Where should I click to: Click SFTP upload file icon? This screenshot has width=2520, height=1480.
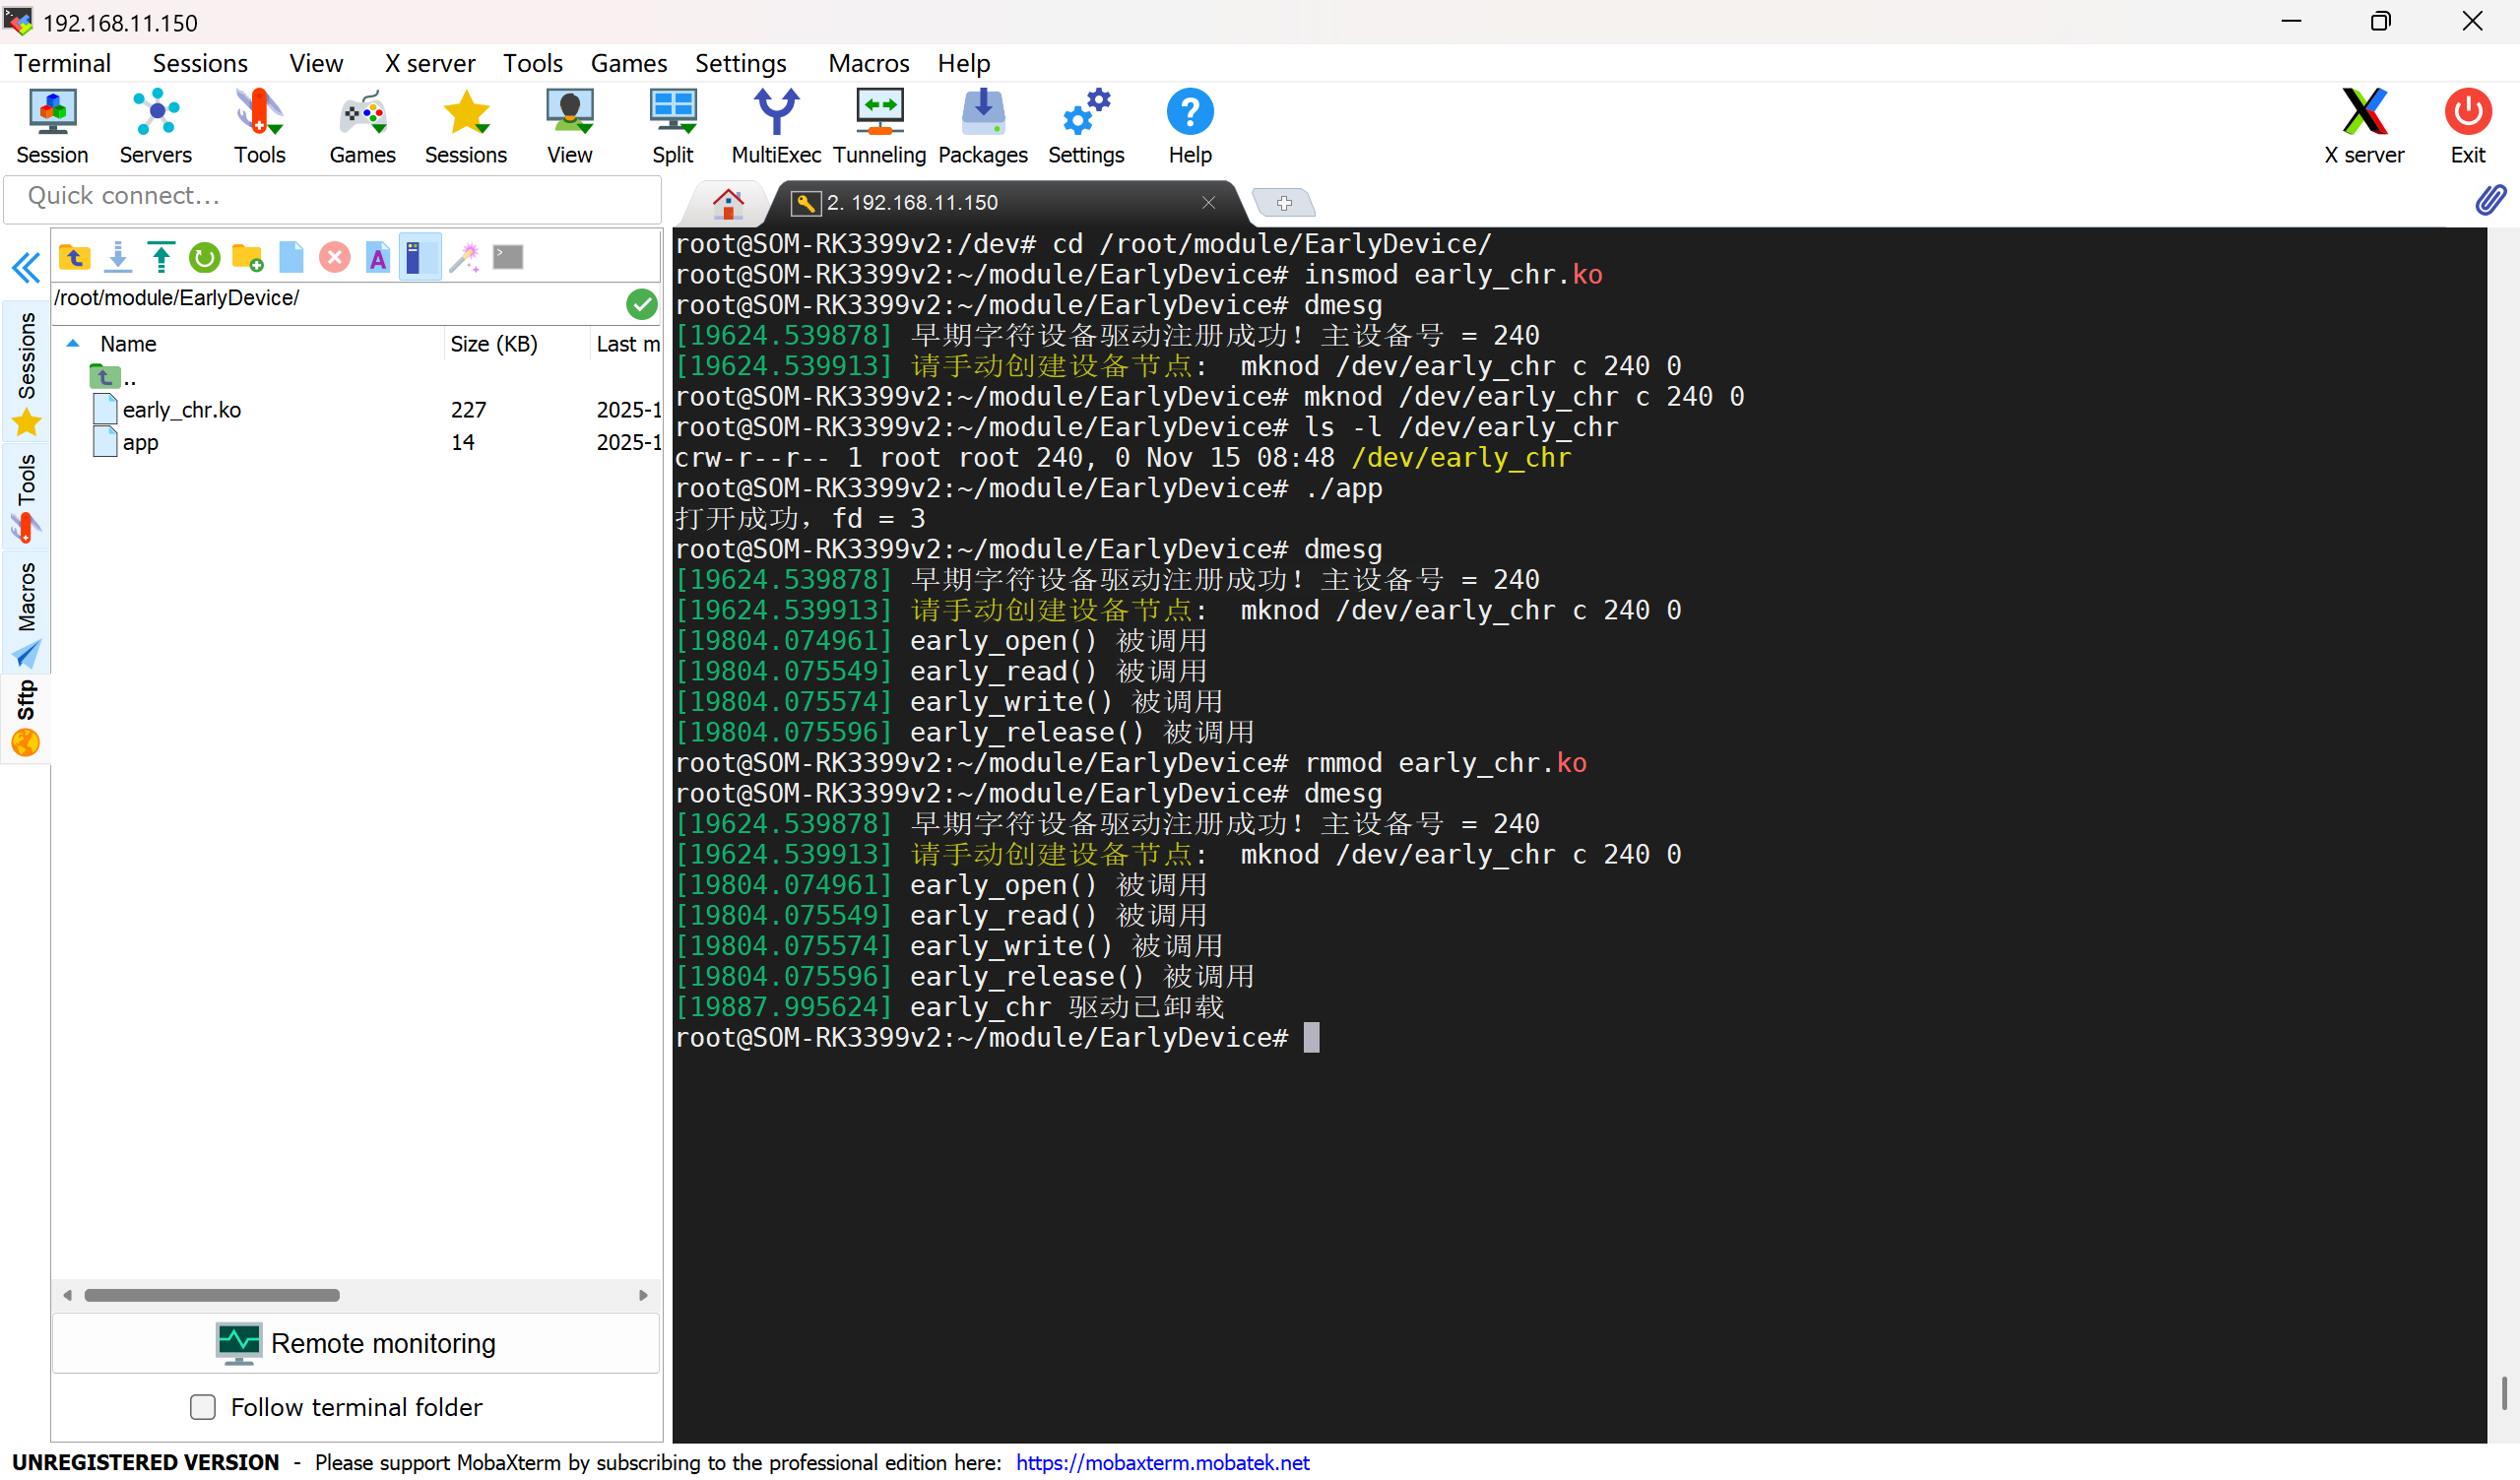[x=161, y=258]
